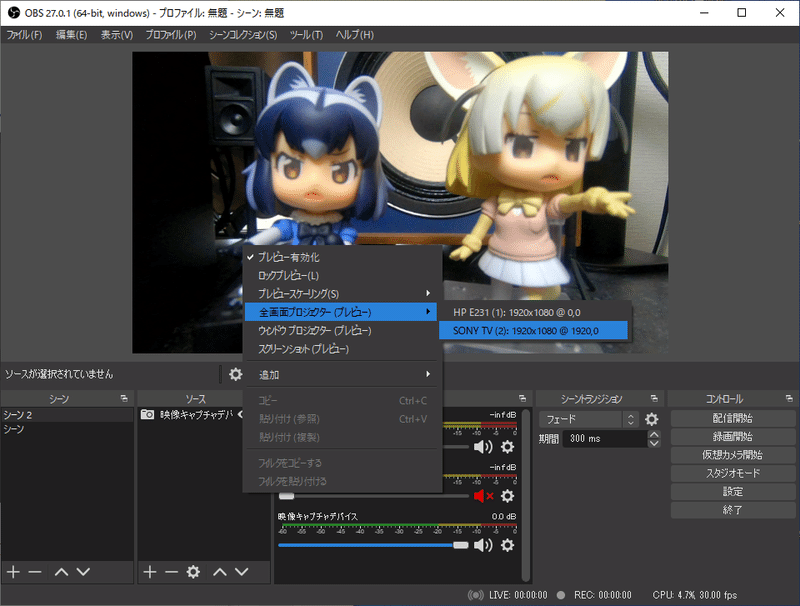Undock the audio mixer panel

coord(522,398)
